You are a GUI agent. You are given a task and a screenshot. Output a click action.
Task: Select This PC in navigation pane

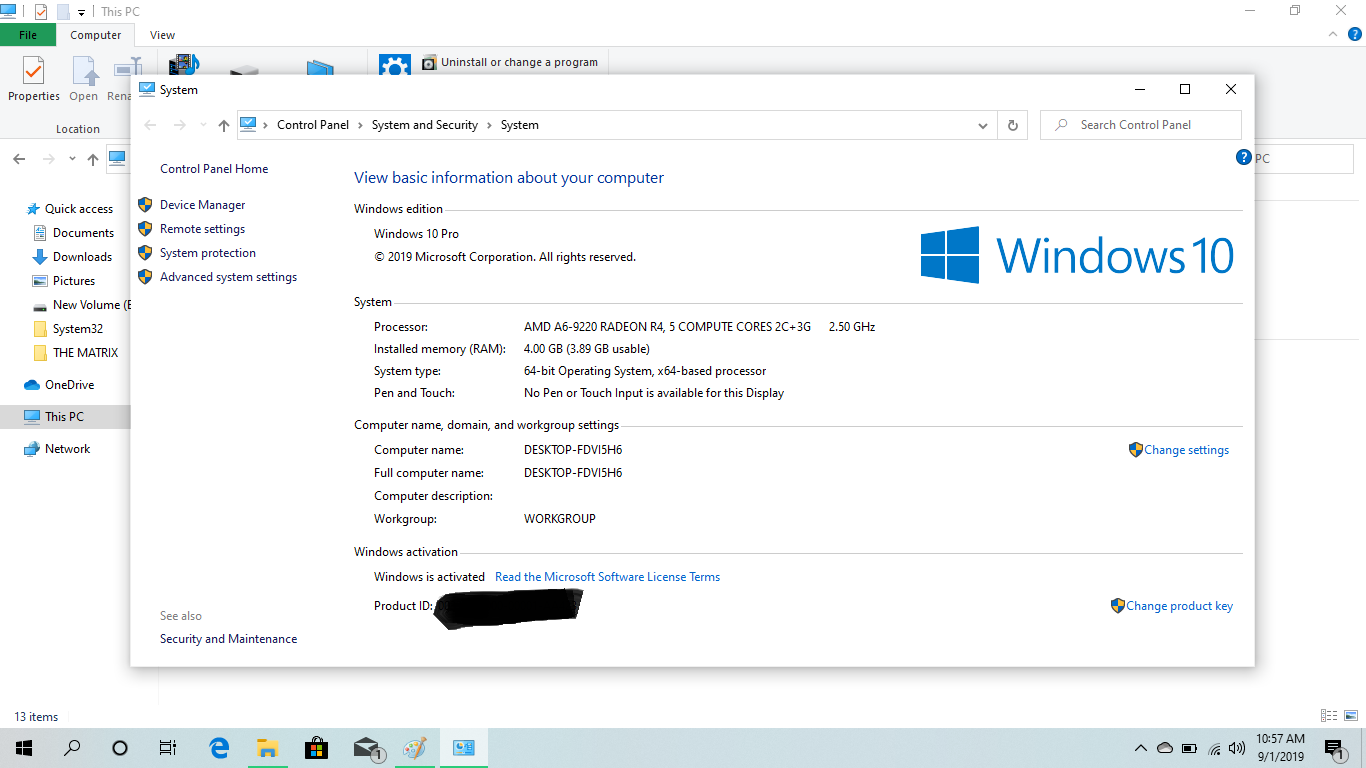[64, 417]
